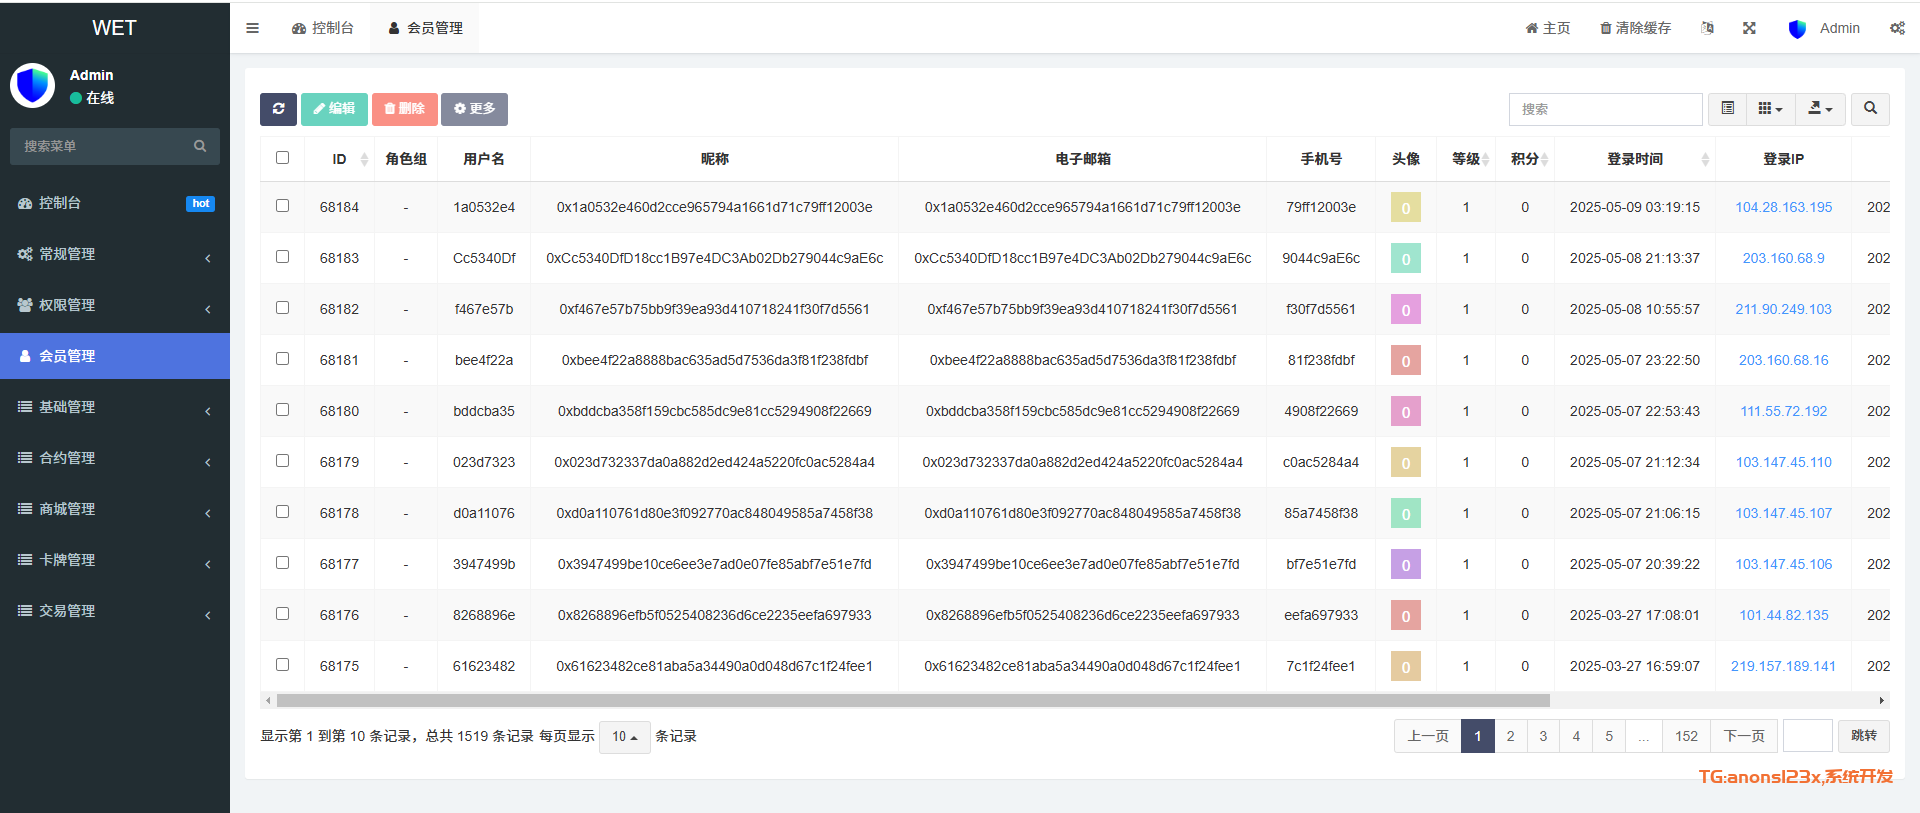The height and width of the screenshot is (813, 1920).
Task: Open the rows-per-page dropdown showing 10
Action: 624,737
